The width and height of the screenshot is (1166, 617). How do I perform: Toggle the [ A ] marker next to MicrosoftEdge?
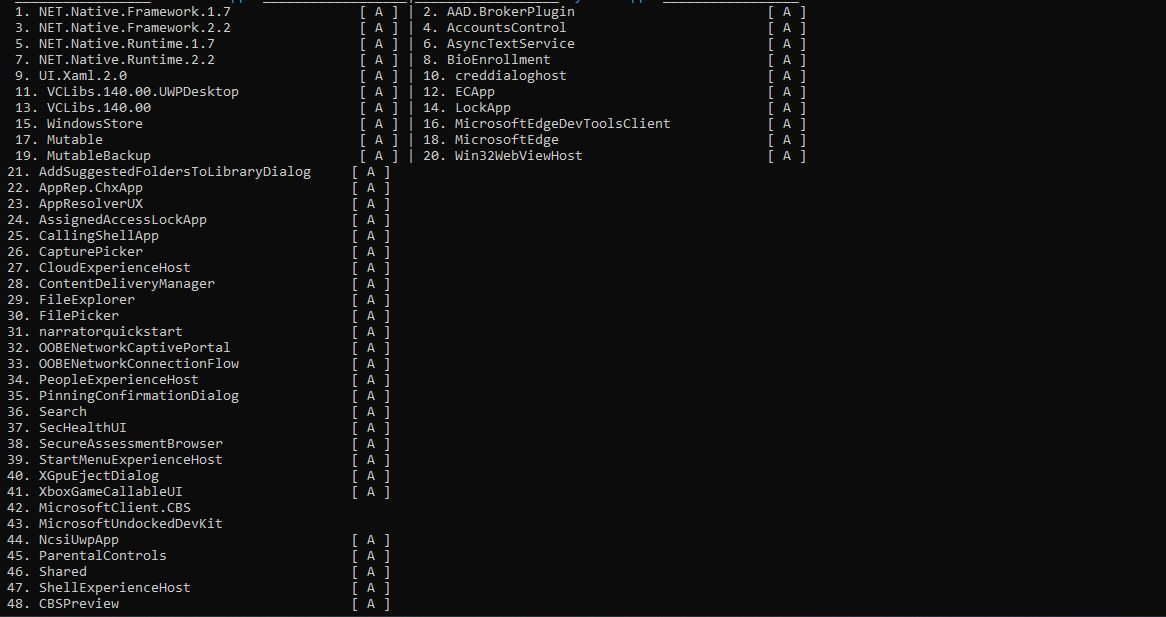(x=787, y=140)
